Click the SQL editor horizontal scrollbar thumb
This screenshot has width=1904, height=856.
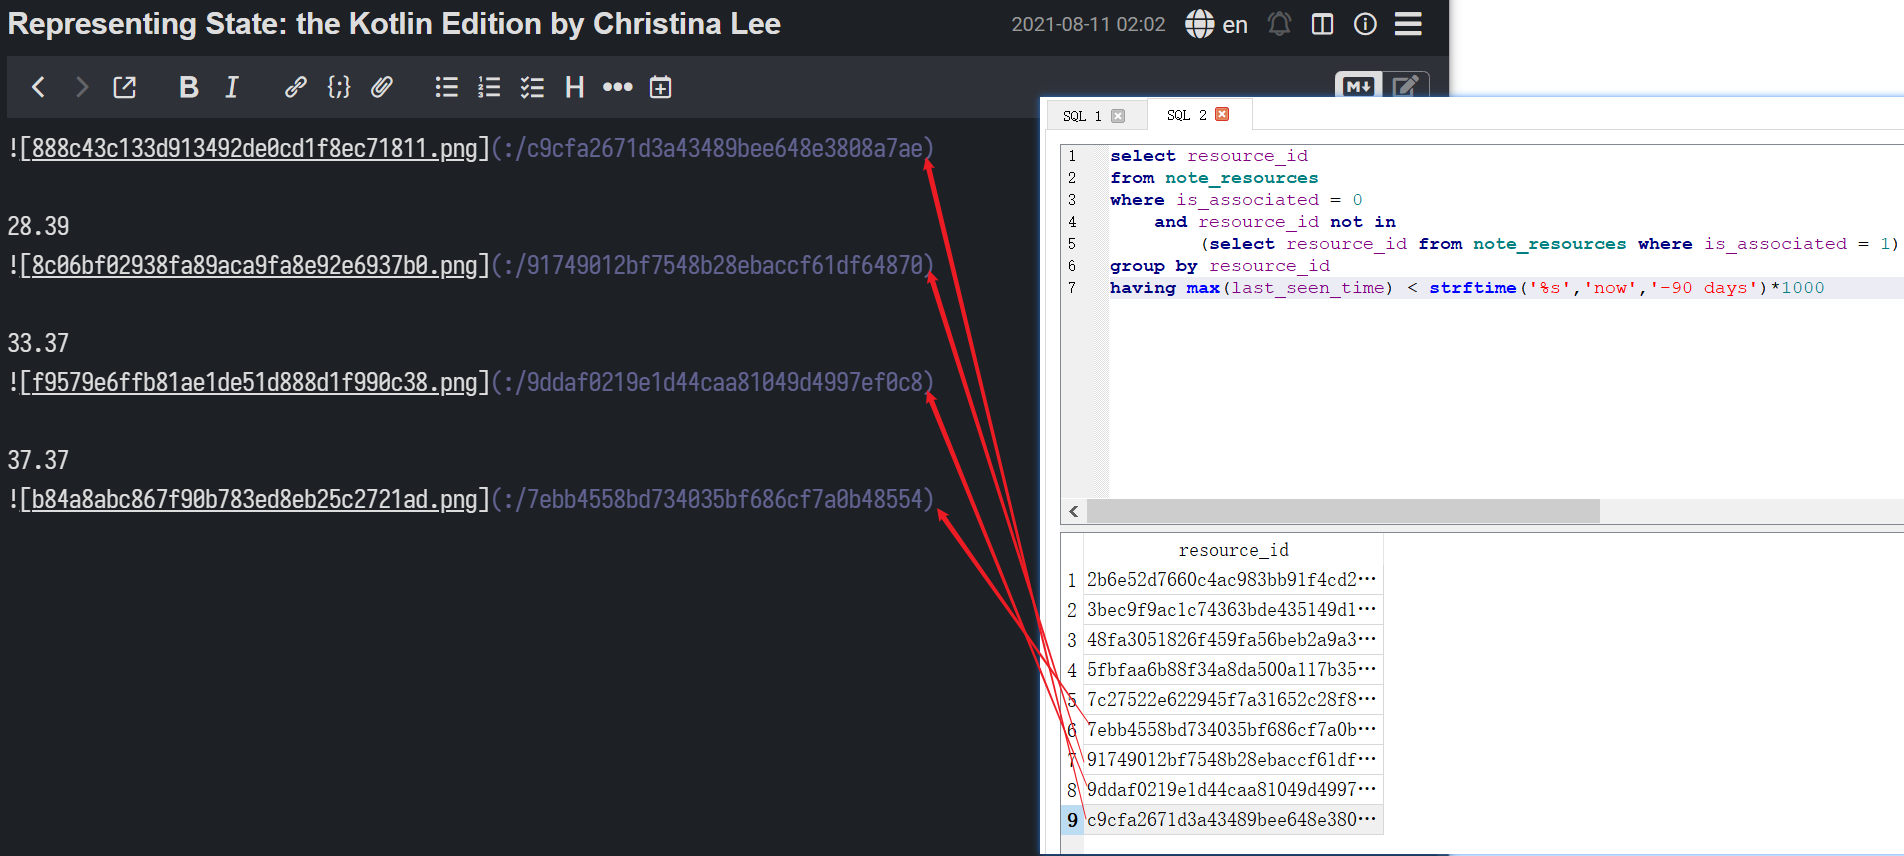pos(1343,512)
